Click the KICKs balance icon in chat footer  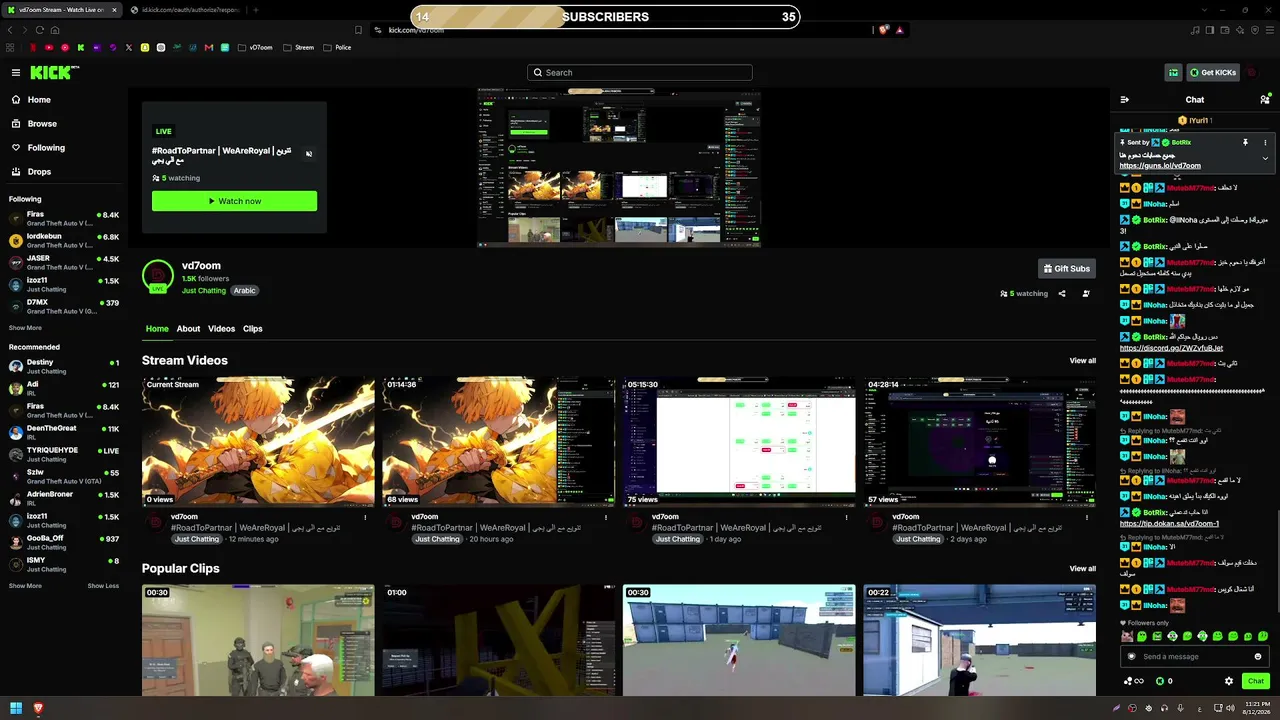[1161, 681]
